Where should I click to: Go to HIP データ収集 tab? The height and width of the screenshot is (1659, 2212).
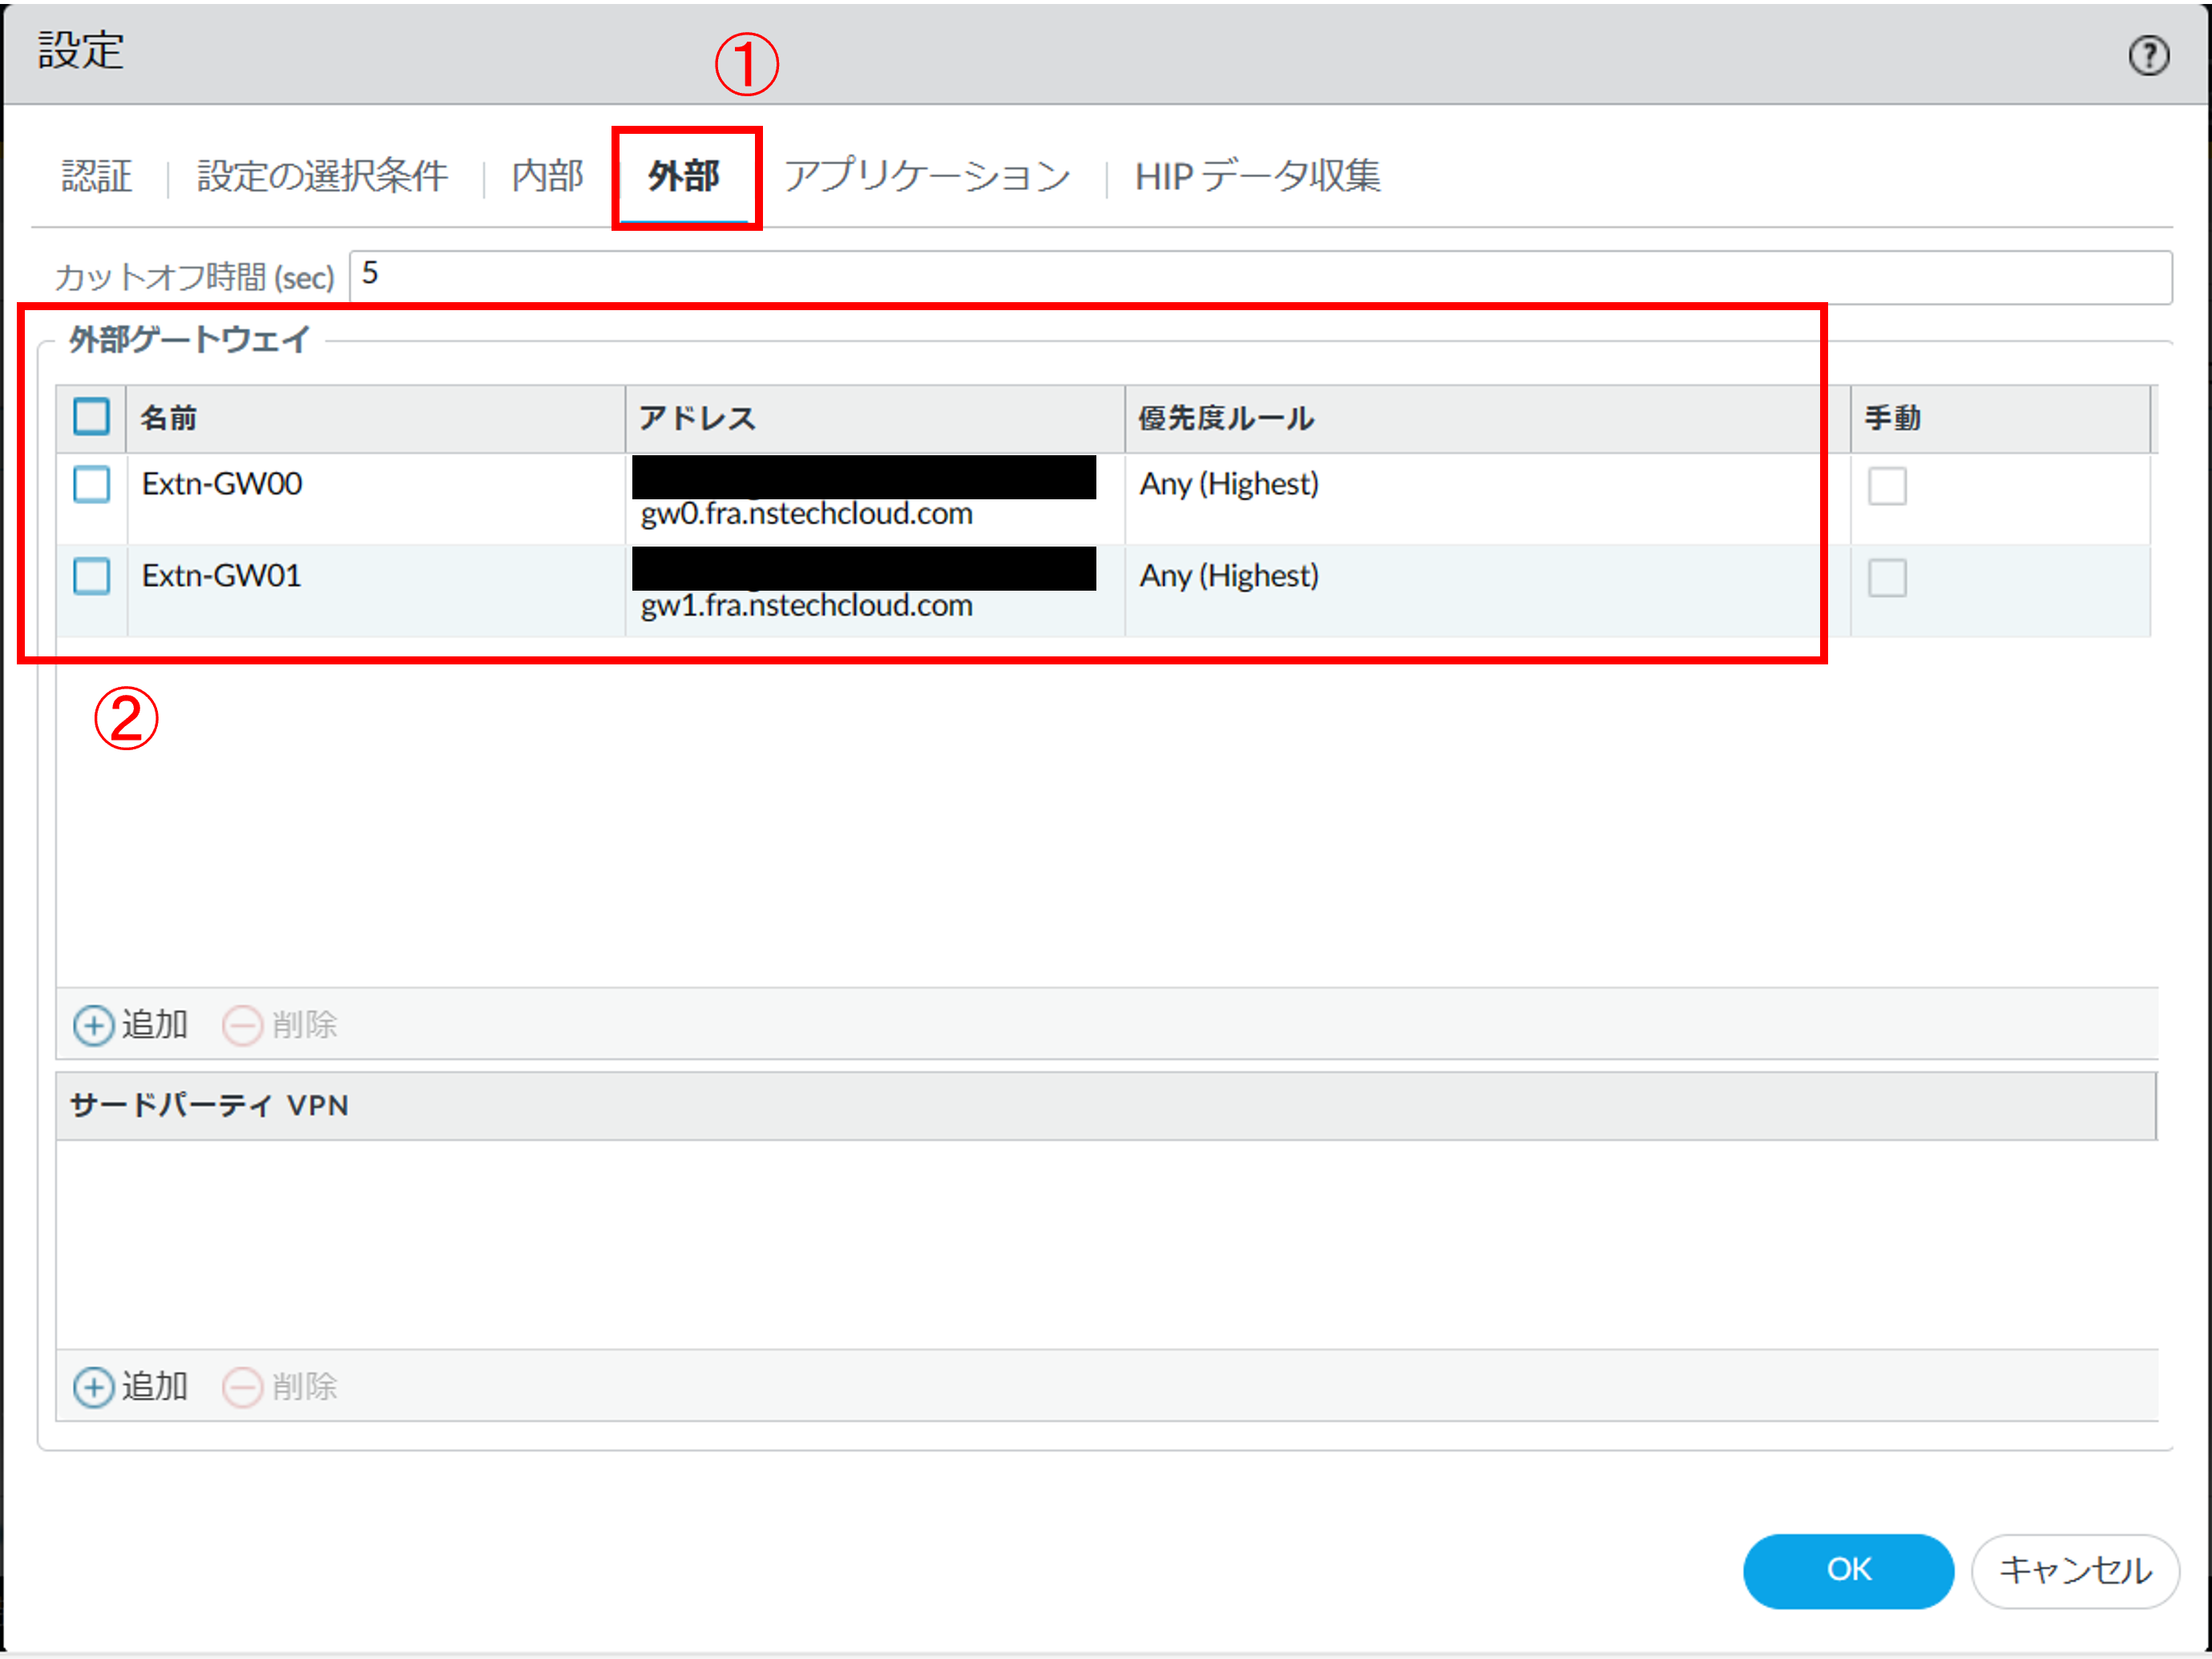pos(1257,177)
